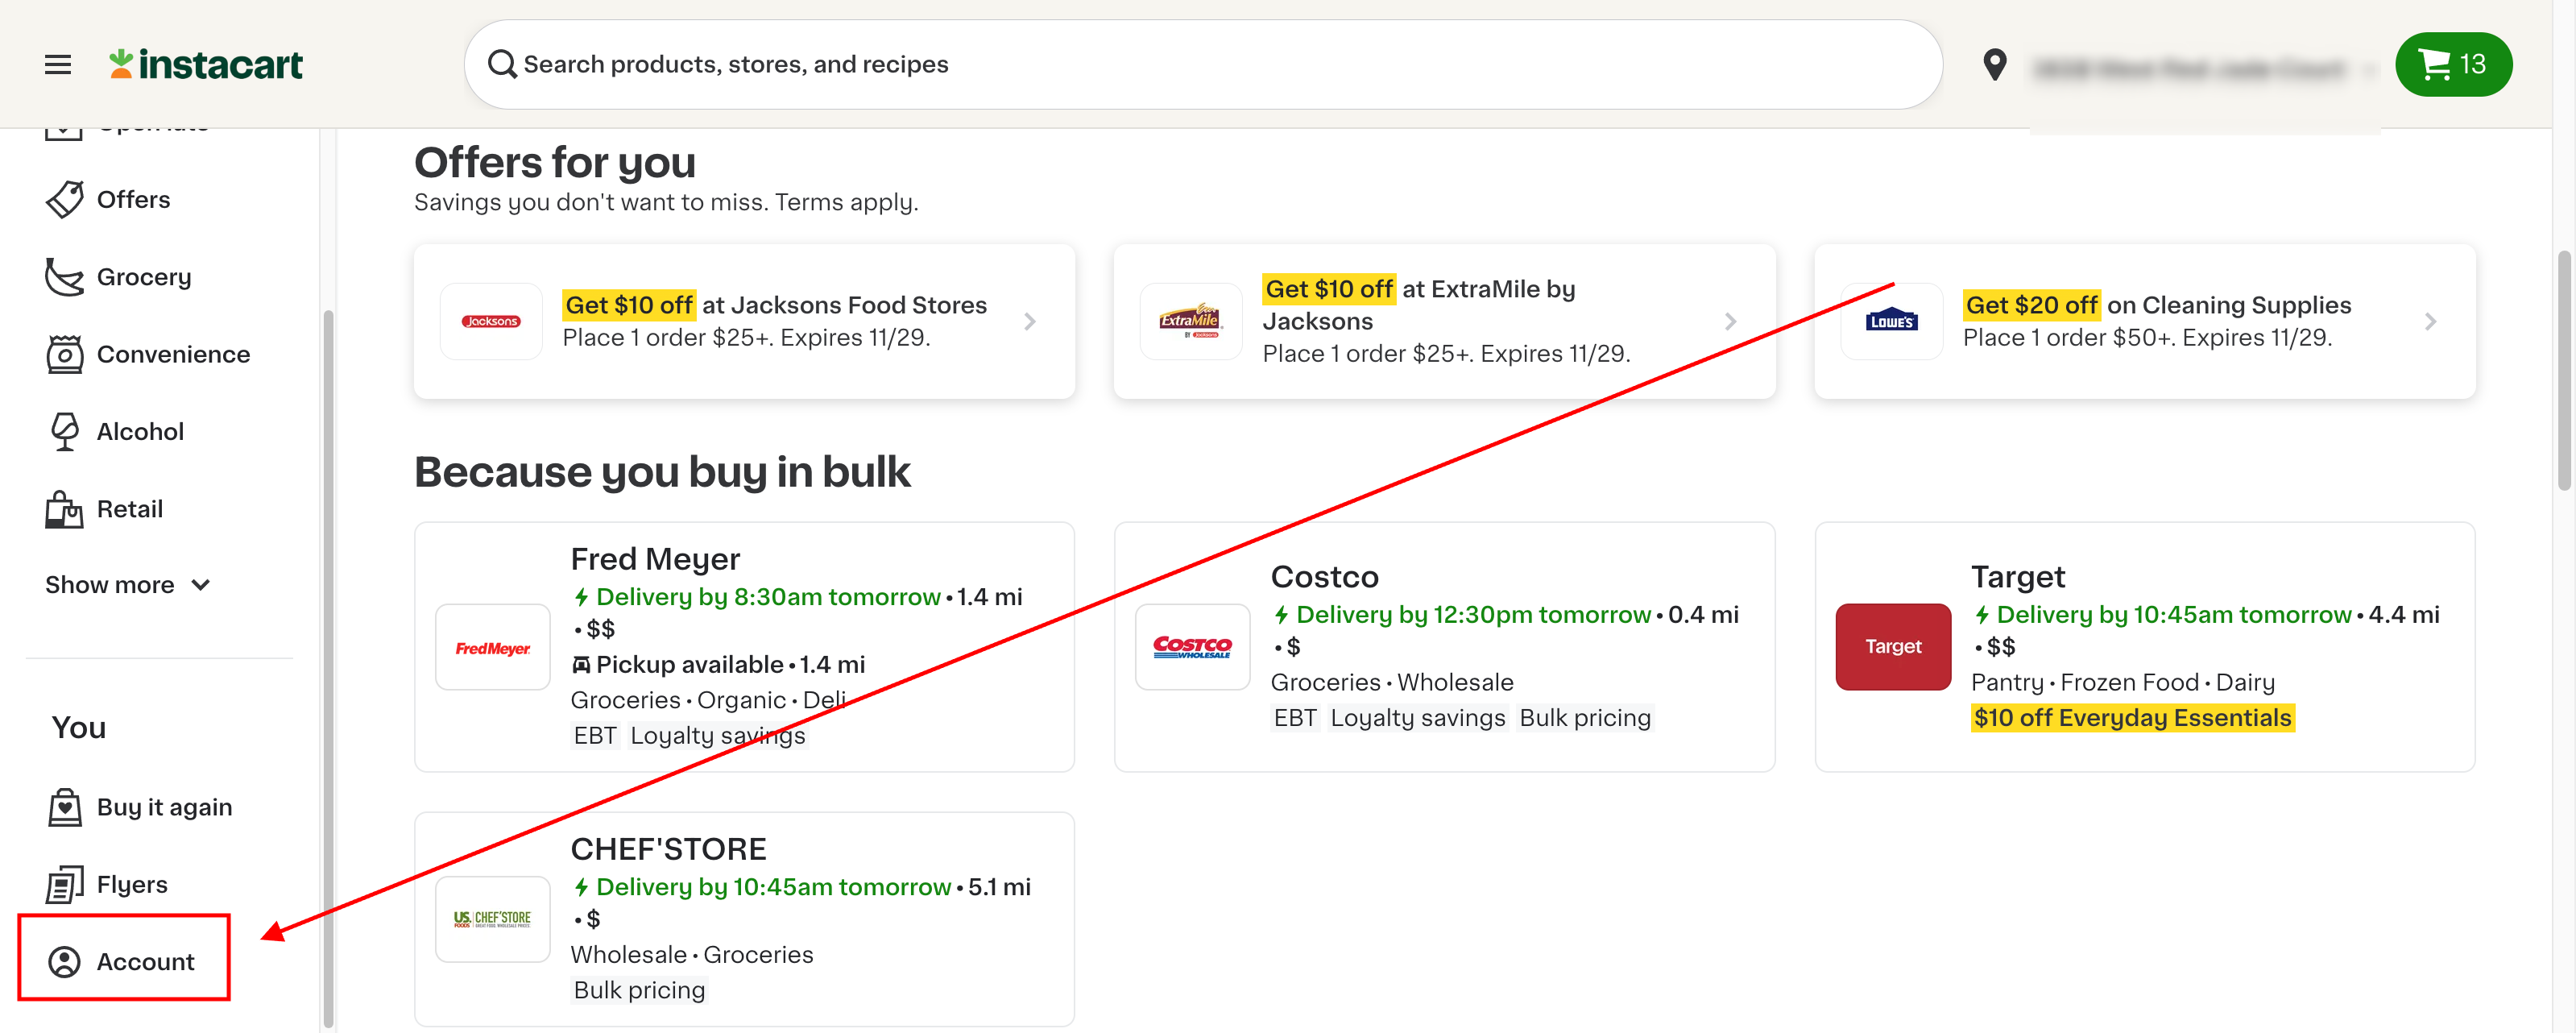Screen dimensions: 2576x1033
Task: Expand the Cleaning Supplies offer chevron
Action: click(2430, 321)
